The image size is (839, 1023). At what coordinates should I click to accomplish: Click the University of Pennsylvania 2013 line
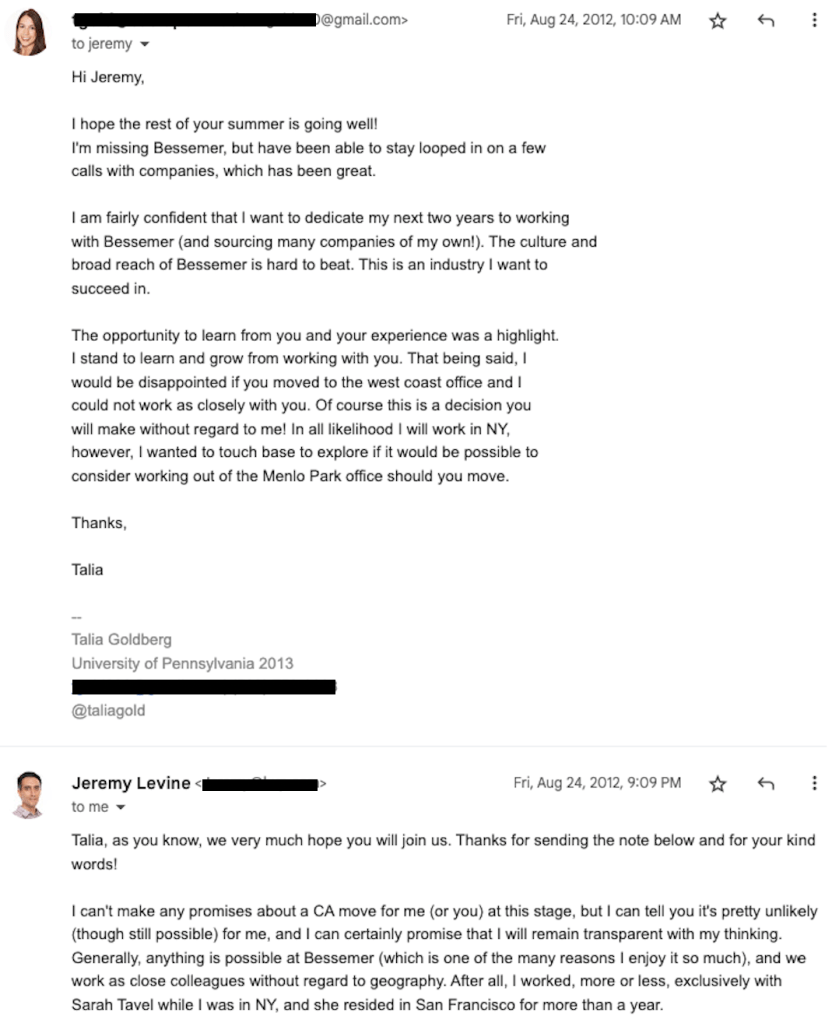coord(182,663)
